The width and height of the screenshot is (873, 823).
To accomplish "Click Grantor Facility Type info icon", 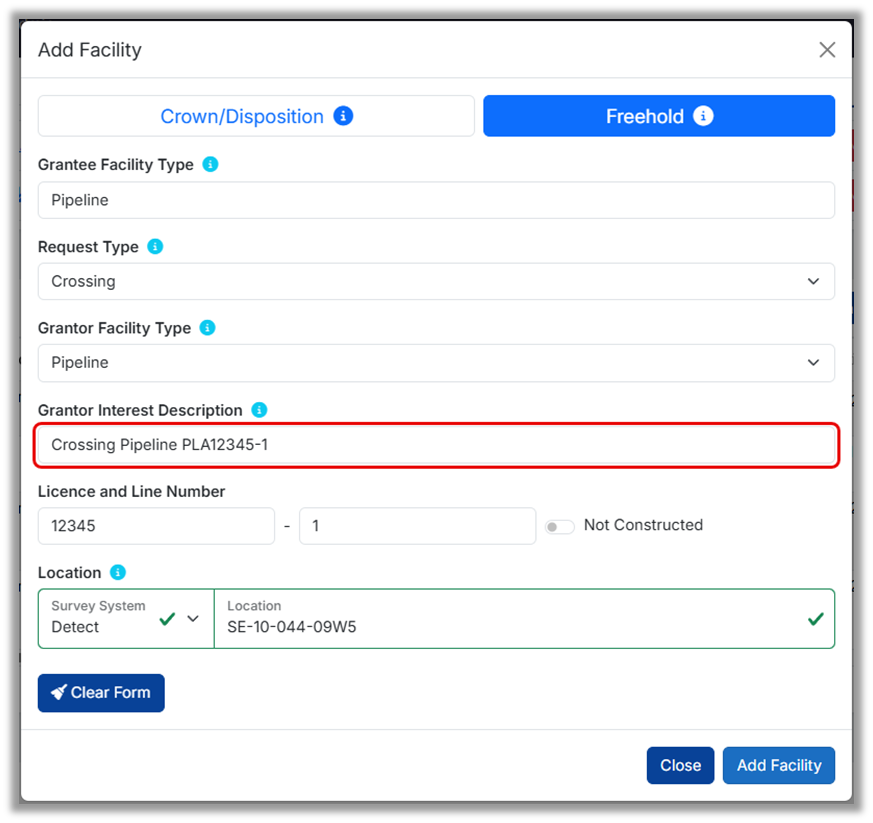I will 207,327.
